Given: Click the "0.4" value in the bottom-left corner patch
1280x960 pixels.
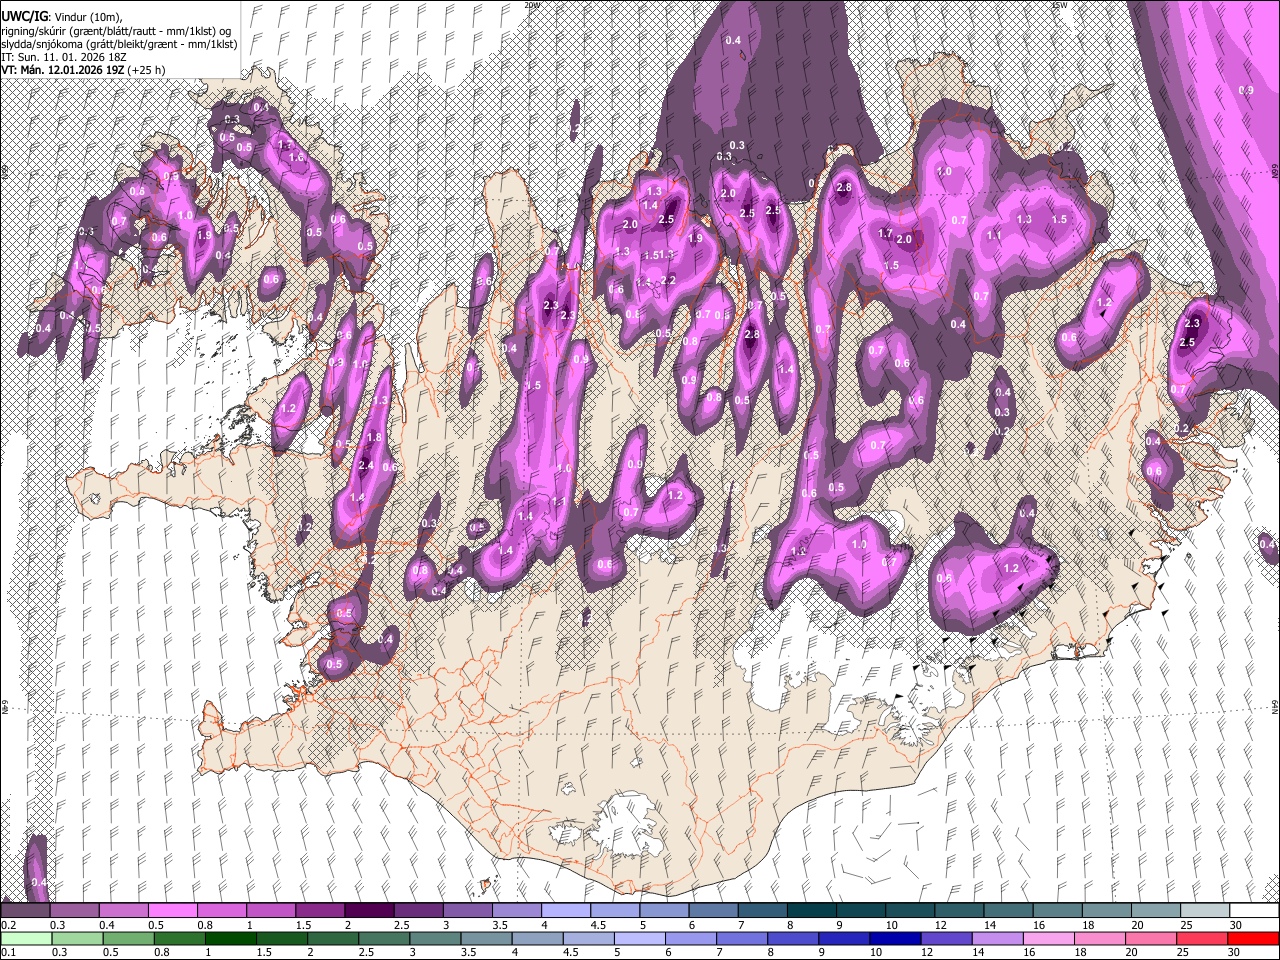Looking at the screenshot, I should pyautogui.click(x=39, y=882).
